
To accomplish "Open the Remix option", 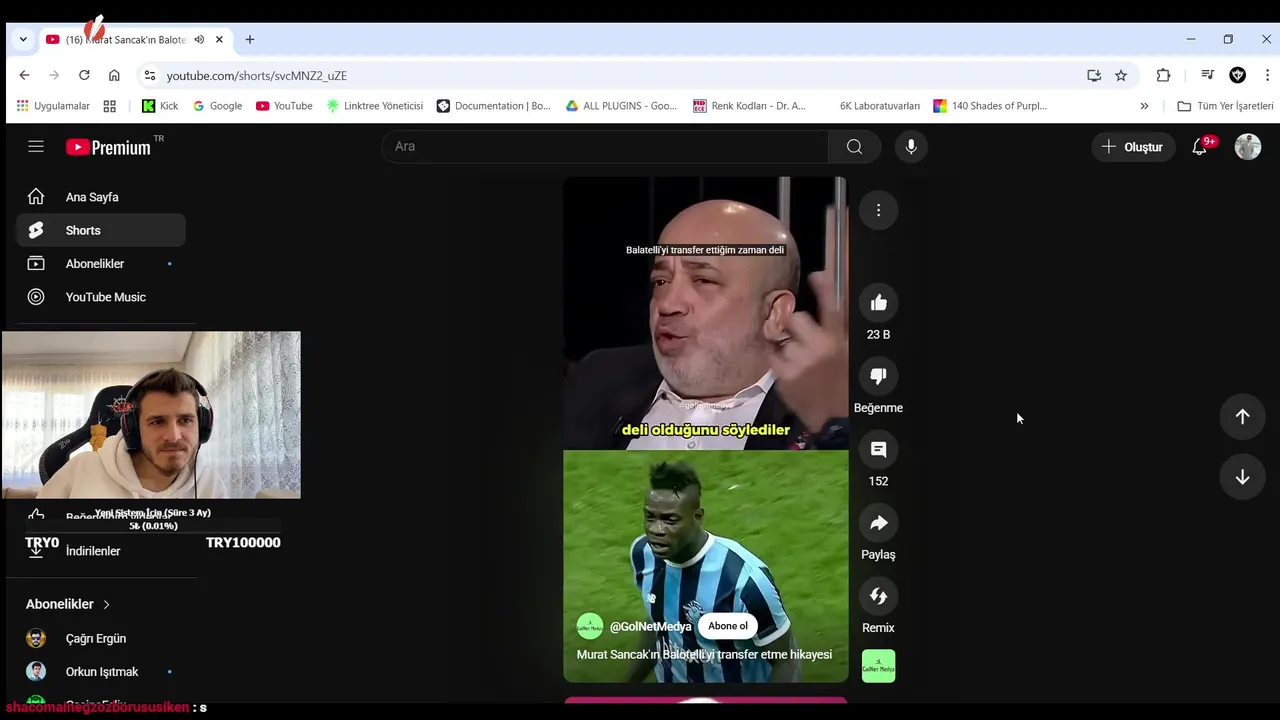I will tap(878, 596).
